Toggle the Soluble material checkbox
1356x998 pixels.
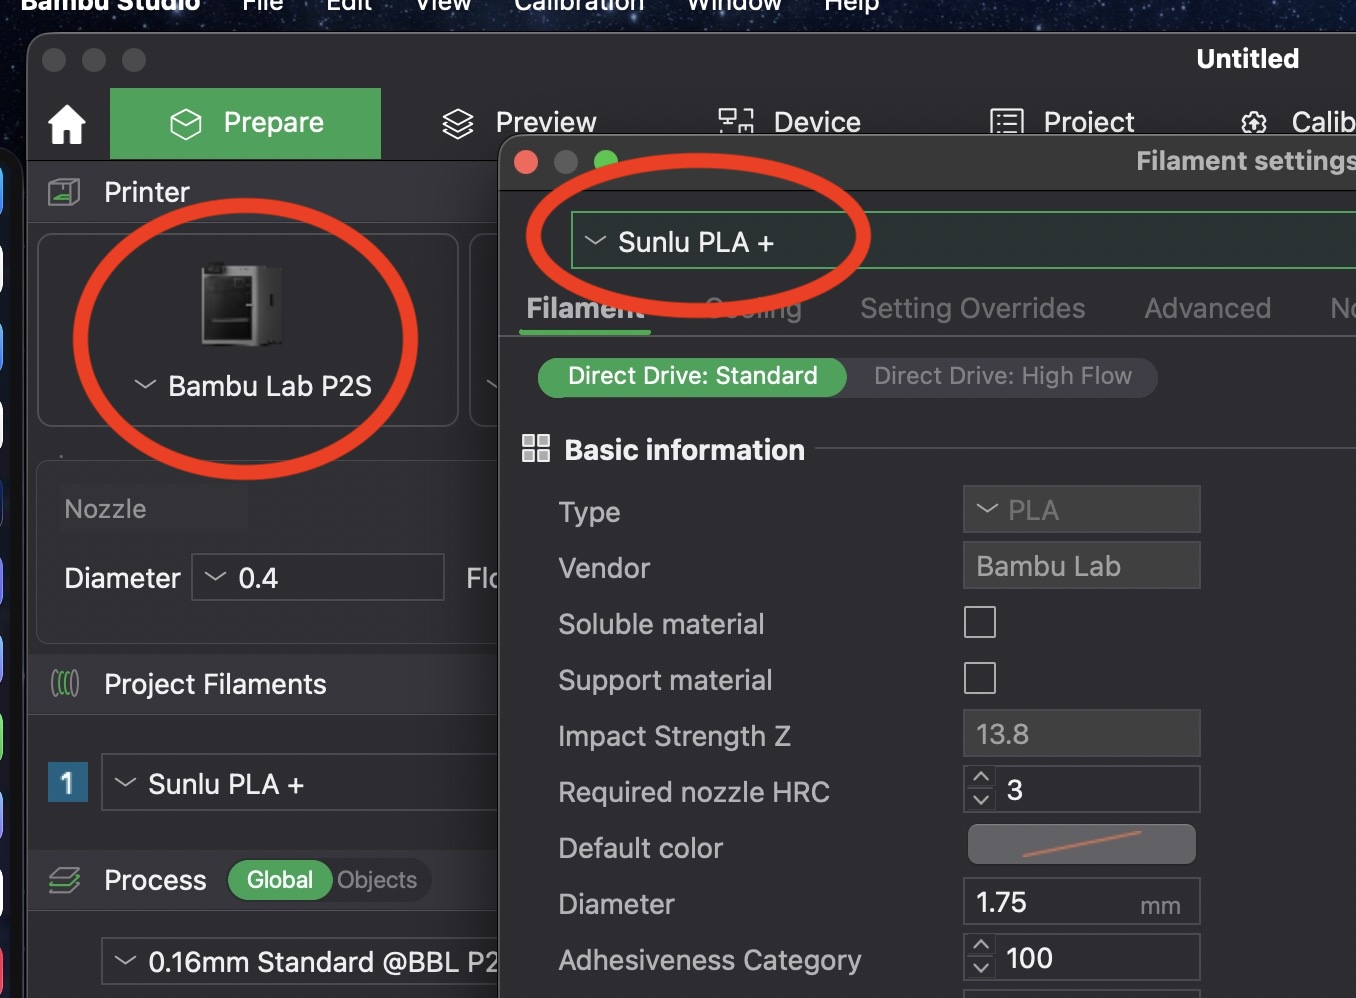[x=980, y=622]
